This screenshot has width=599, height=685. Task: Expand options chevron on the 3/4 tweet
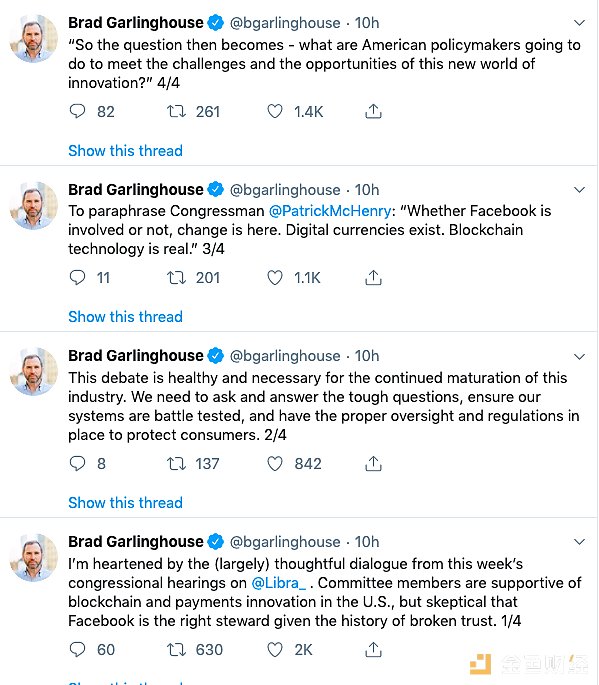point(579,190)
